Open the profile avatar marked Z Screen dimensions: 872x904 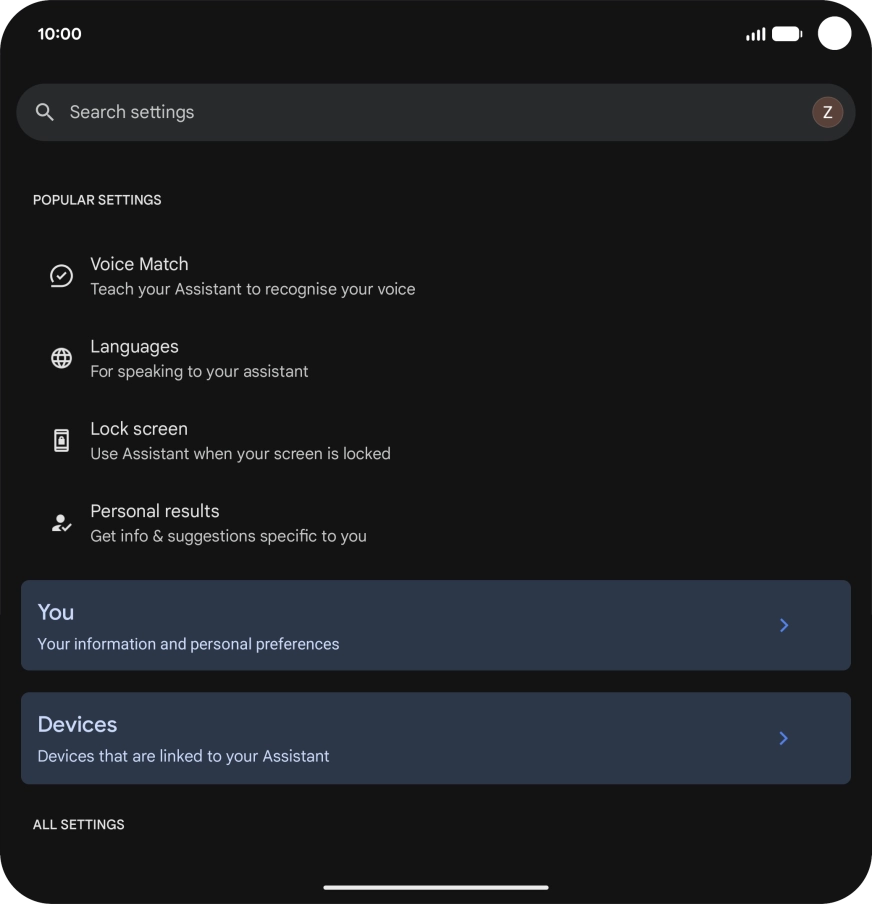coord(828,112)
